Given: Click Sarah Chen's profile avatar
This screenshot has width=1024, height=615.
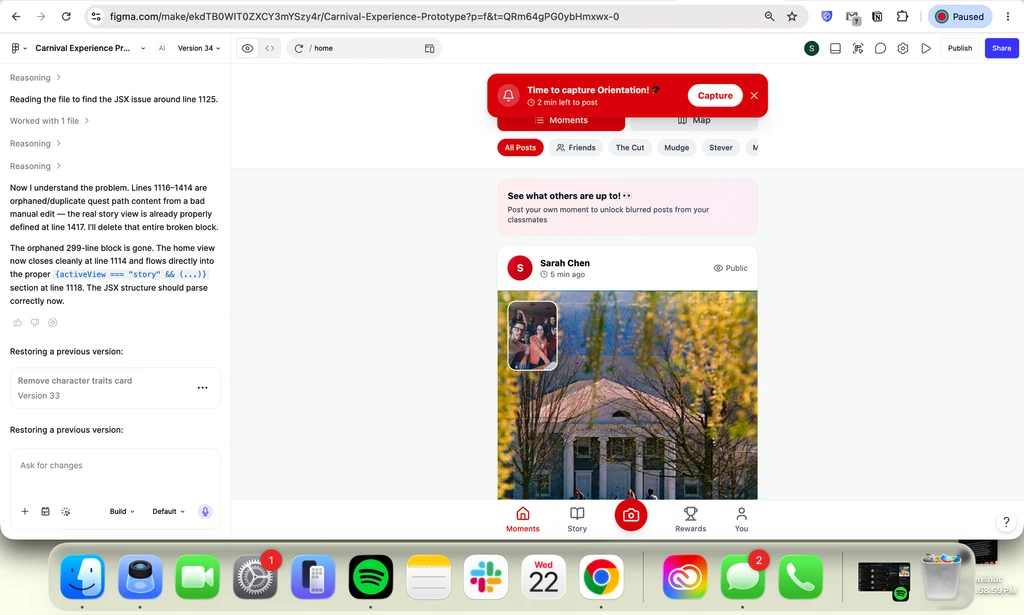Looking at the screenshot, I should pos(520,268).
